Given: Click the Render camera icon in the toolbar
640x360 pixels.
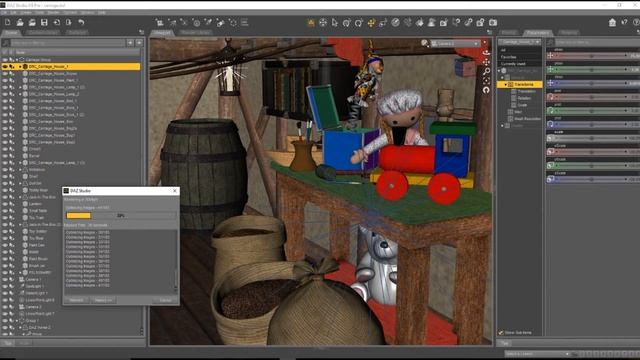Looking at the screenshot, I should pyautogui.click(x=493, y=22).
